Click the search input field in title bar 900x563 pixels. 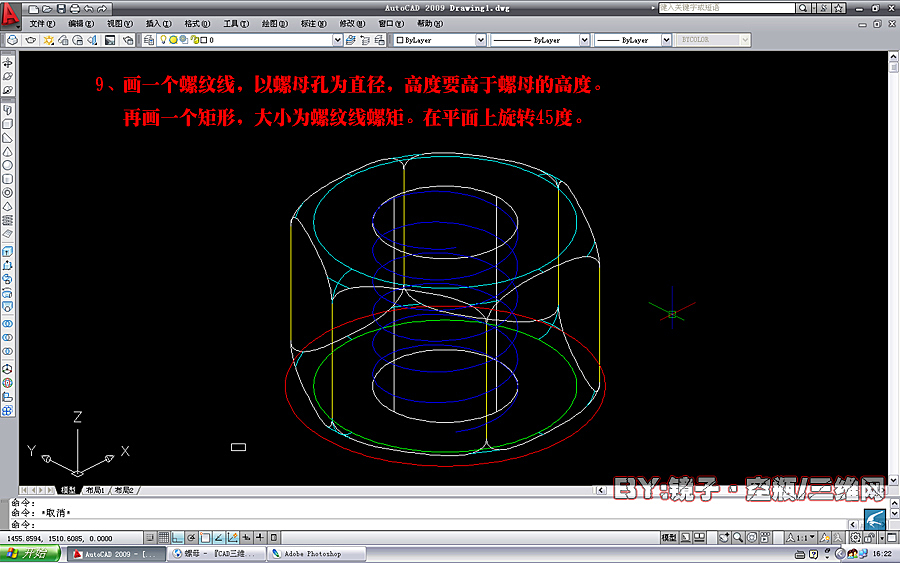coord(727,8)
